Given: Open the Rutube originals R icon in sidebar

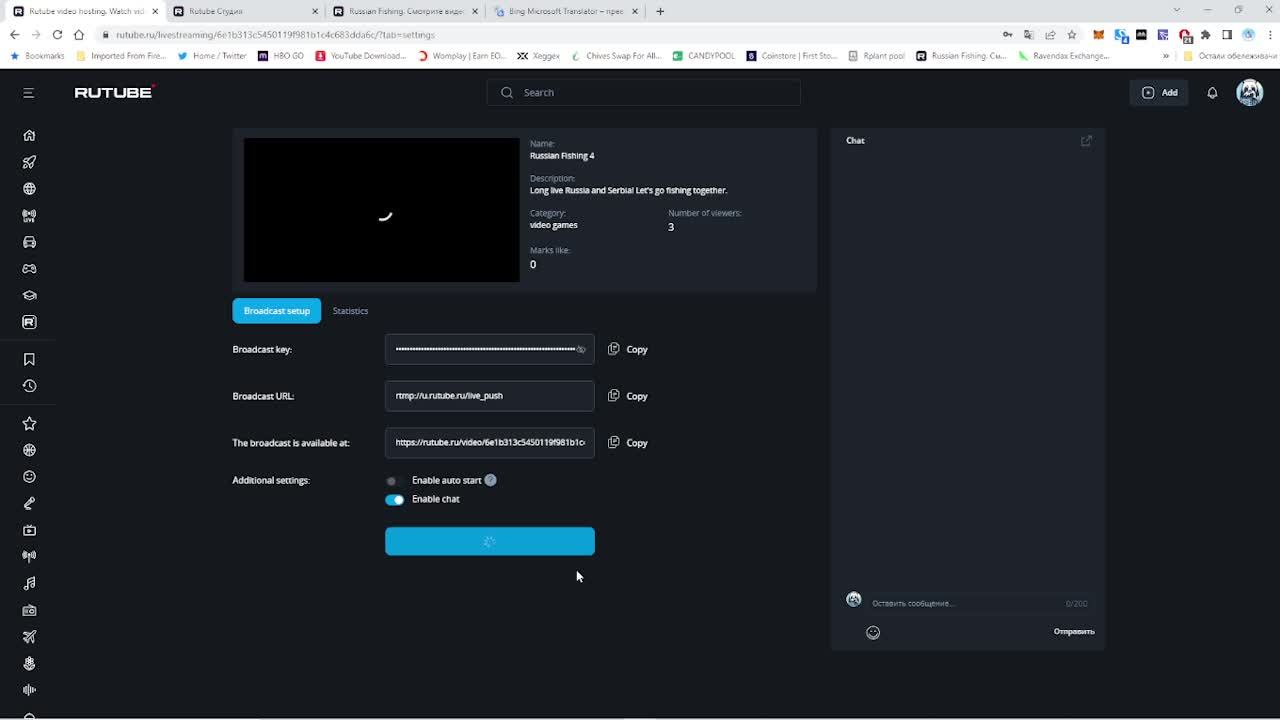Looking at the screenshot, I should point(29,322).
